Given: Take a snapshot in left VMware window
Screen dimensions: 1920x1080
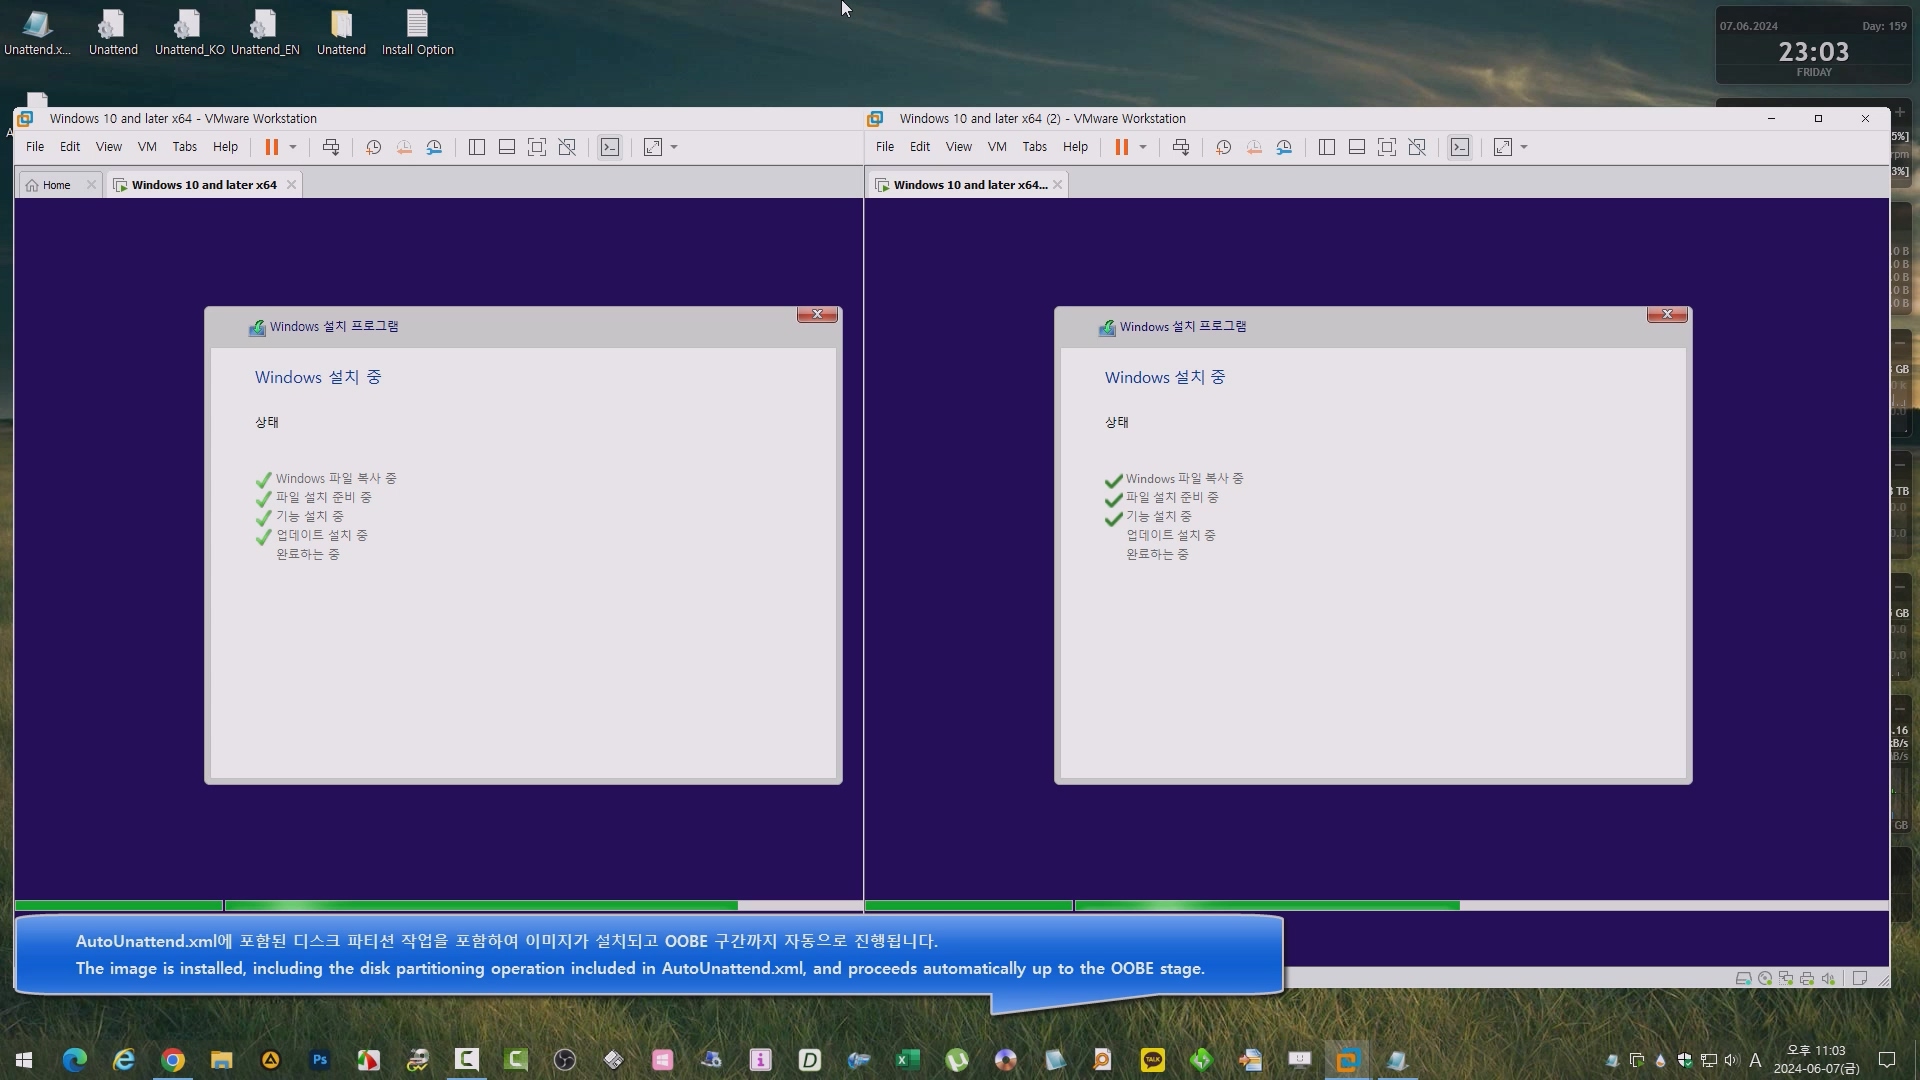Looking at the screenshot, I should coord(373,147).
